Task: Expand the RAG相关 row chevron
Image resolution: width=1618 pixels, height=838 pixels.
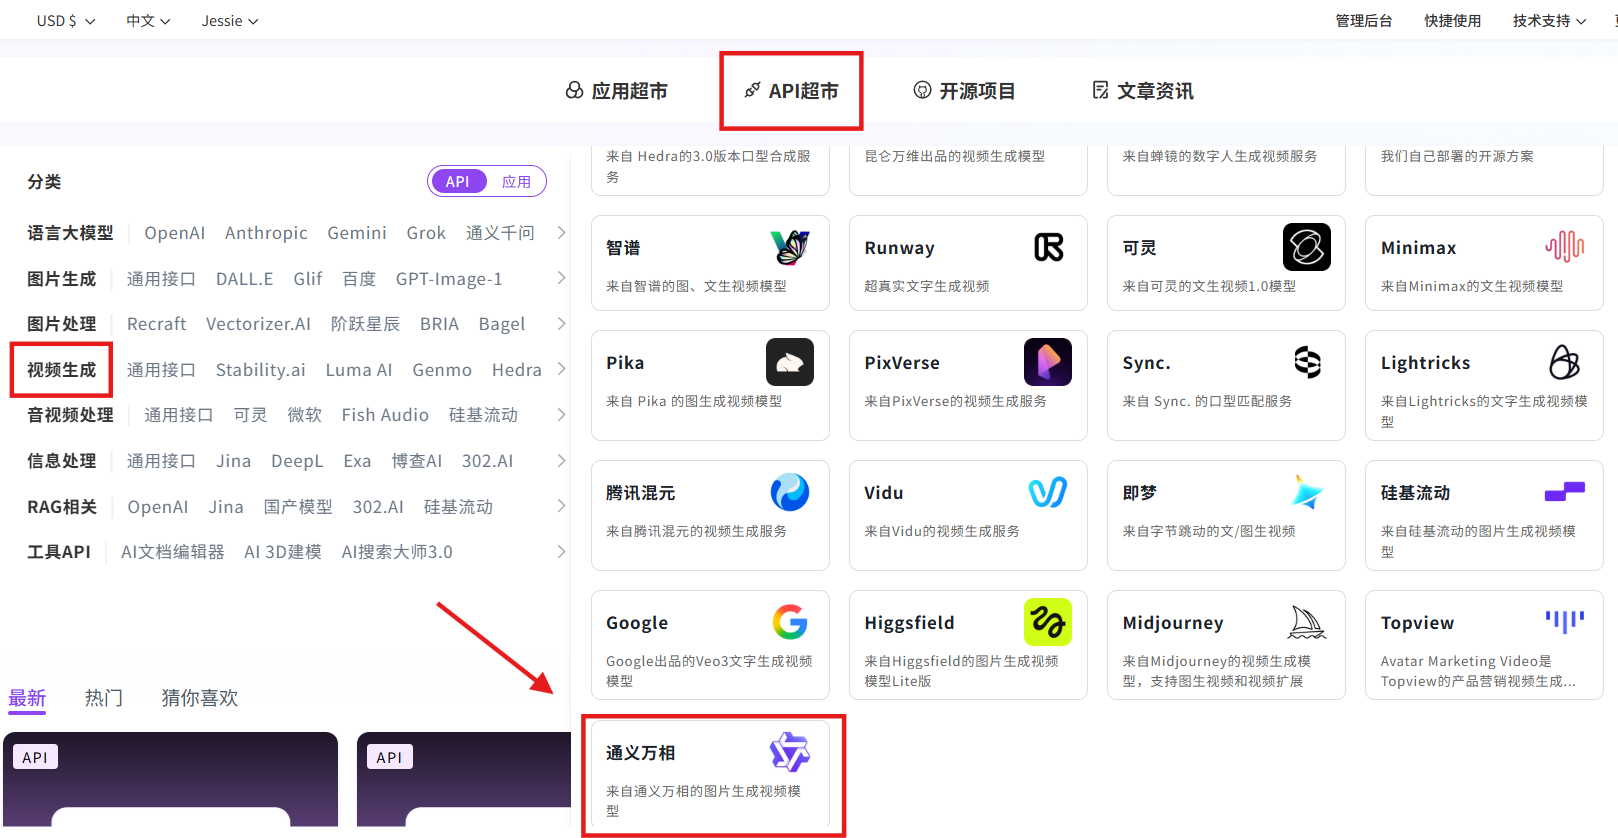Action: point(561,506)
